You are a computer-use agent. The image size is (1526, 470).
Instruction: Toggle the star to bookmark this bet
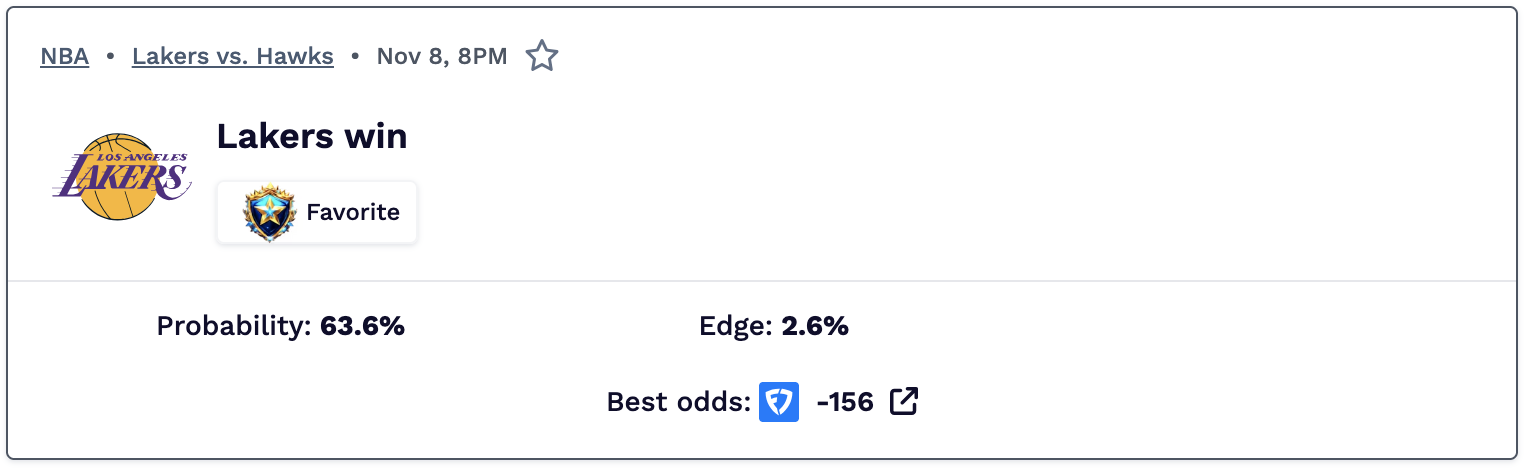point(542,57)
